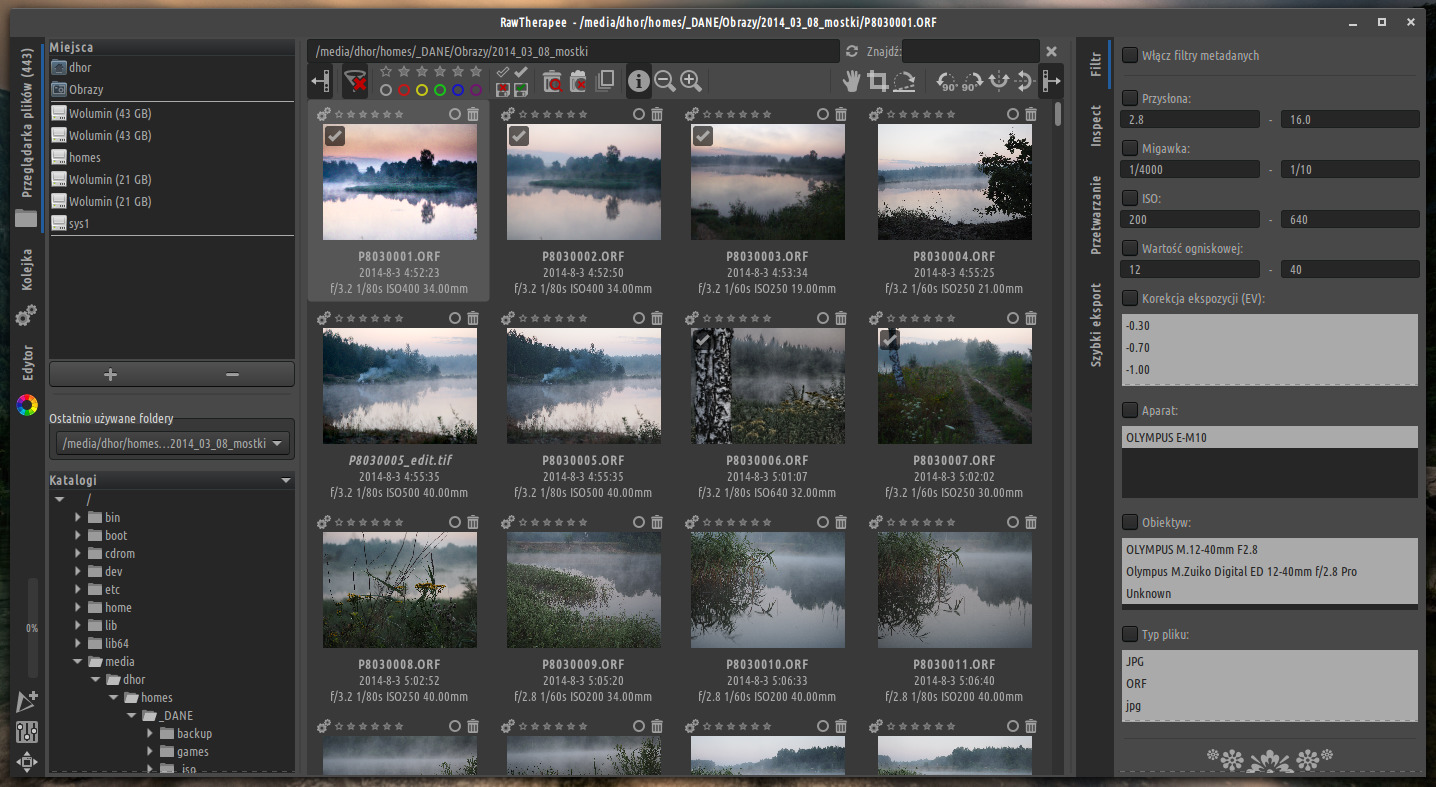Viewport: 1436px width, 787px height.
Task: Open the Szybki eksport tab
Action: (x=1096, y=325)
